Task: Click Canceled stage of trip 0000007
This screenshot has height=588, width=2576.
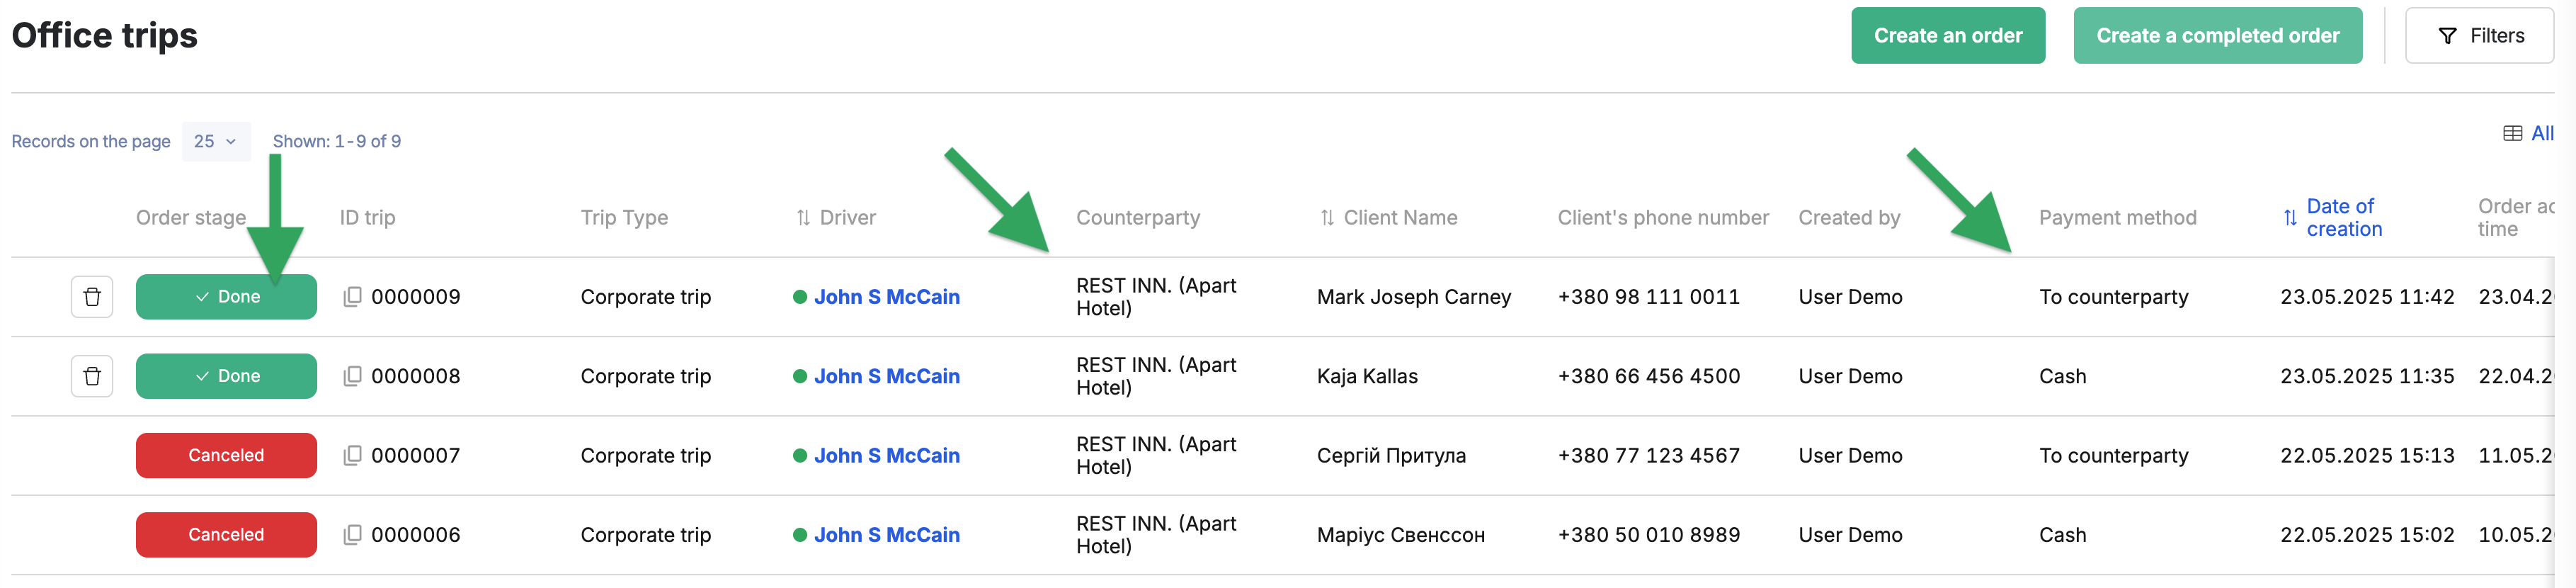Action: point(226,455)
